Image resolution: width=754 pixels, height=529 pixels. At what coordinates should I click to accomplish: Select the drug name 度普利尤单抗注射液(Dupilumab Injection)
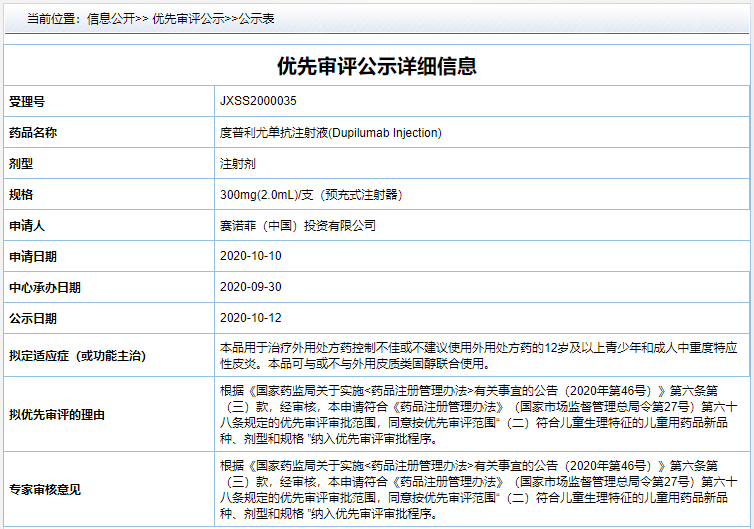(x=331, y=132)
